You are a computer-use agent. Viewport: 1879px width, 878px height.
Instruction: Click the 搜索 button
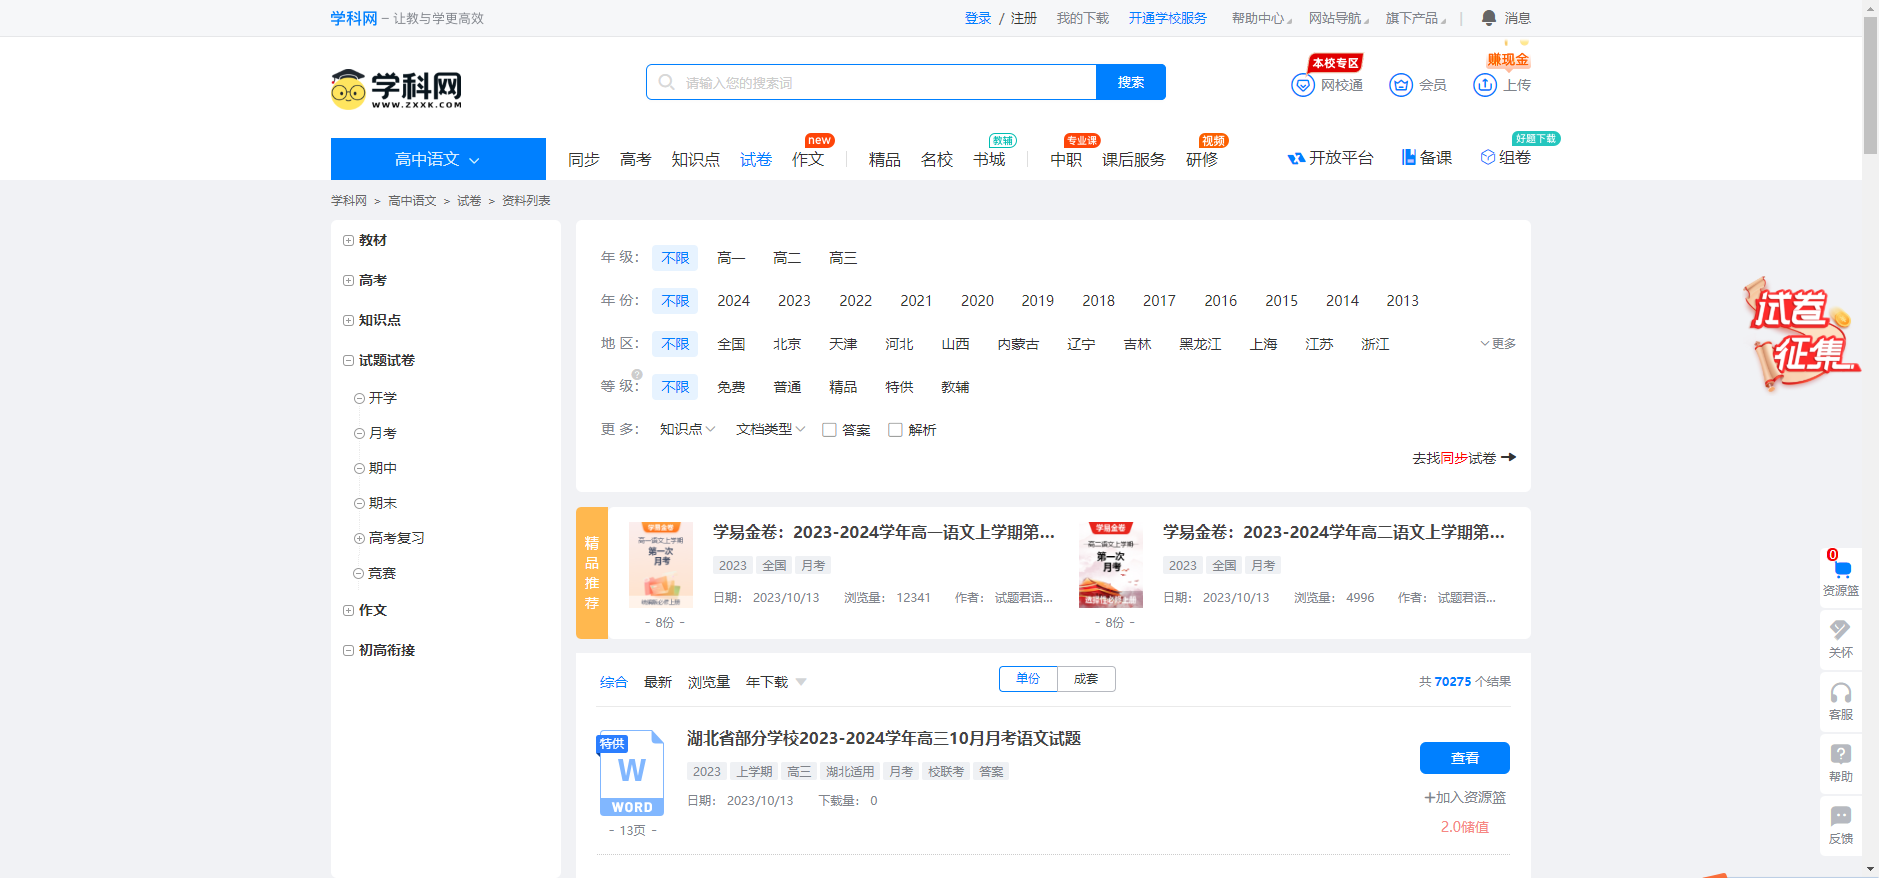1131,82
